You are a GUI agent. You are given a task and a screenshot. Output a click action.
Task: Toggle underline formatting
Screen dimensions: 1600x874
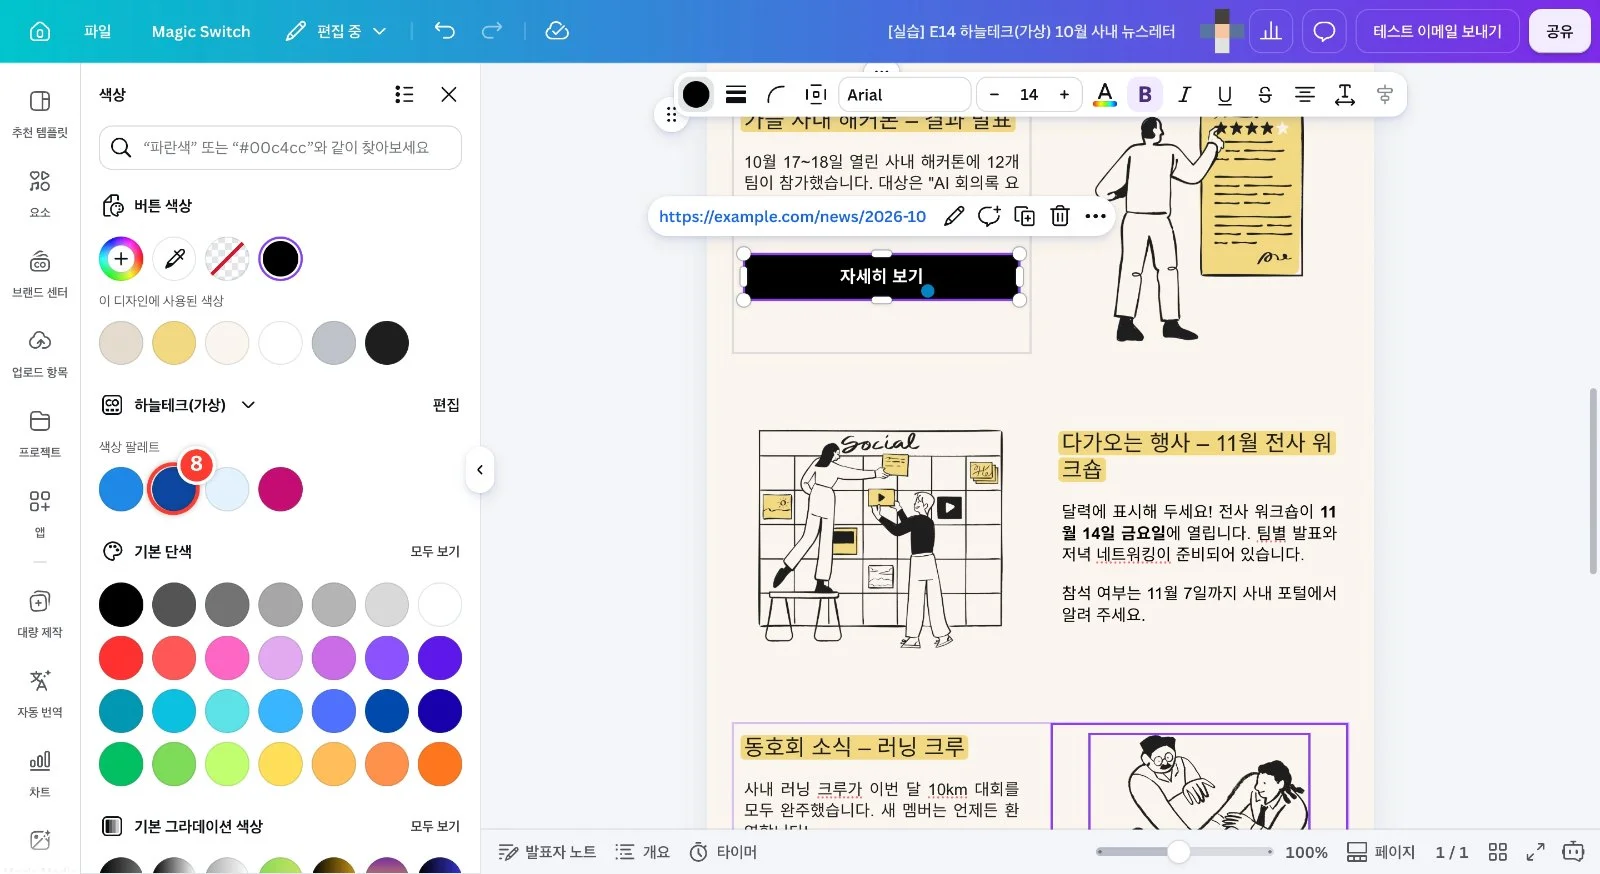1225,95
